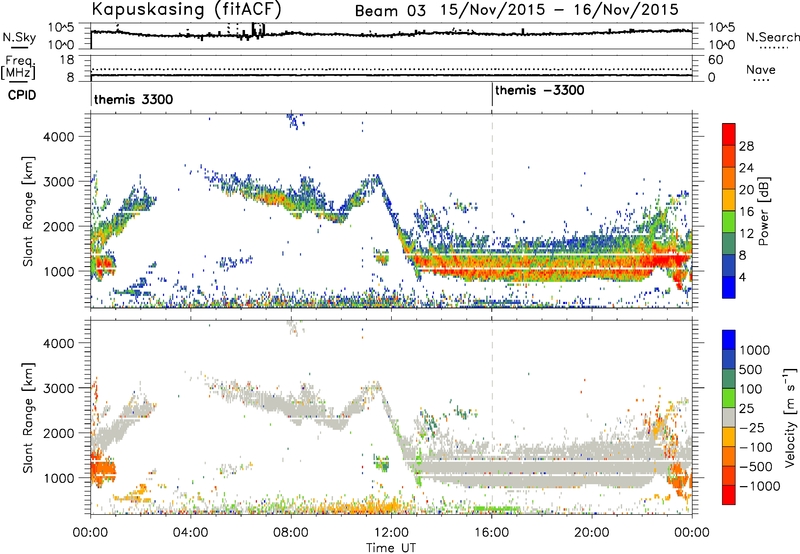Click the noise spike near 06:30 in sky noise plot
Screen dimensions: 800x554
coord(258,30)
